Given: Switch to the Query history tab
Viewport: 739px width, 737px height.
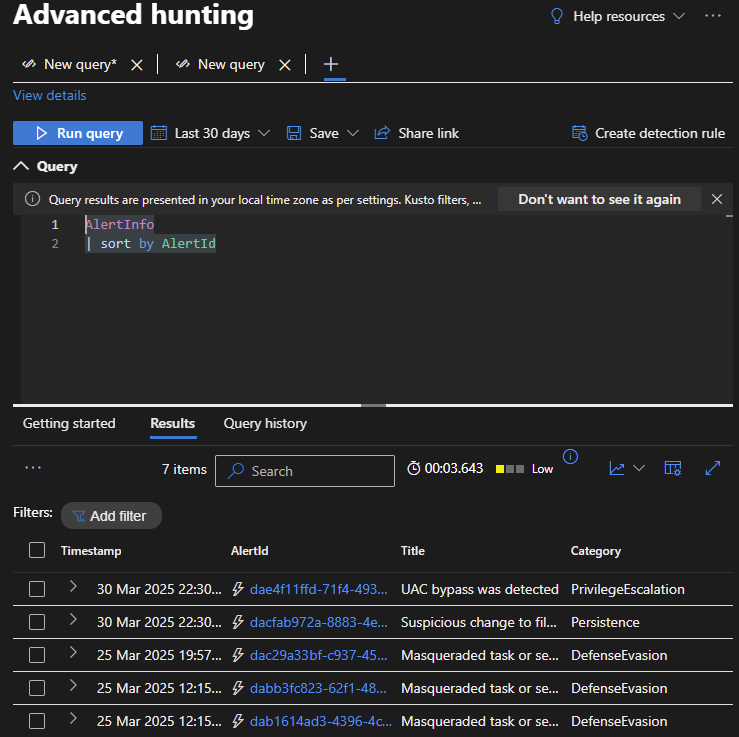Looking at the screenshot, I should point(265,423).
